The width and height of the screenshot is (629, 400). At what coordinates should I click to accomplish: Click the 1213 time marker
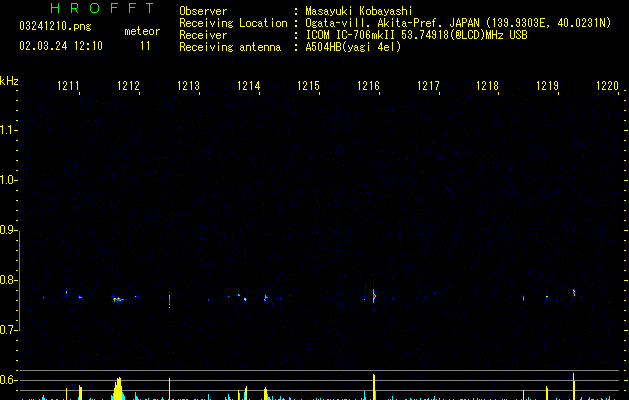pyautogui.click(x=188, y=86)
